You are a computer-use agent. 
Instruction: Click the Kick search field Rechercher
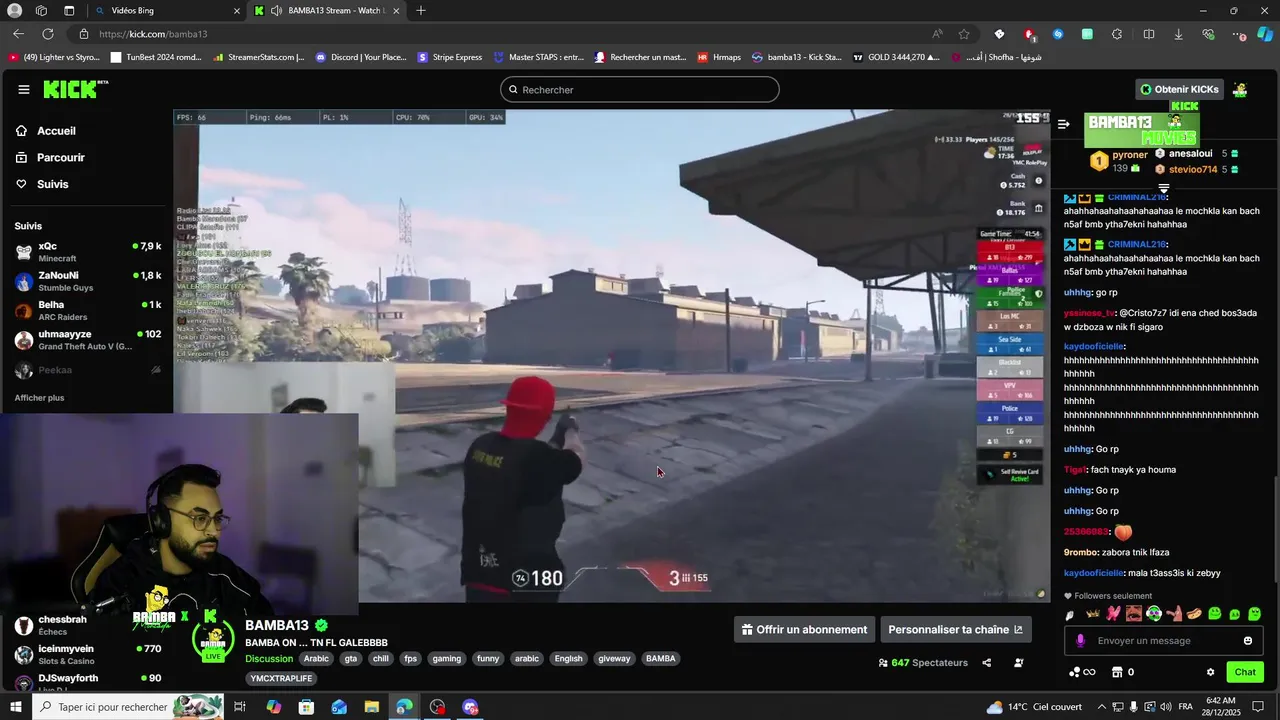[x=640, y=89]
